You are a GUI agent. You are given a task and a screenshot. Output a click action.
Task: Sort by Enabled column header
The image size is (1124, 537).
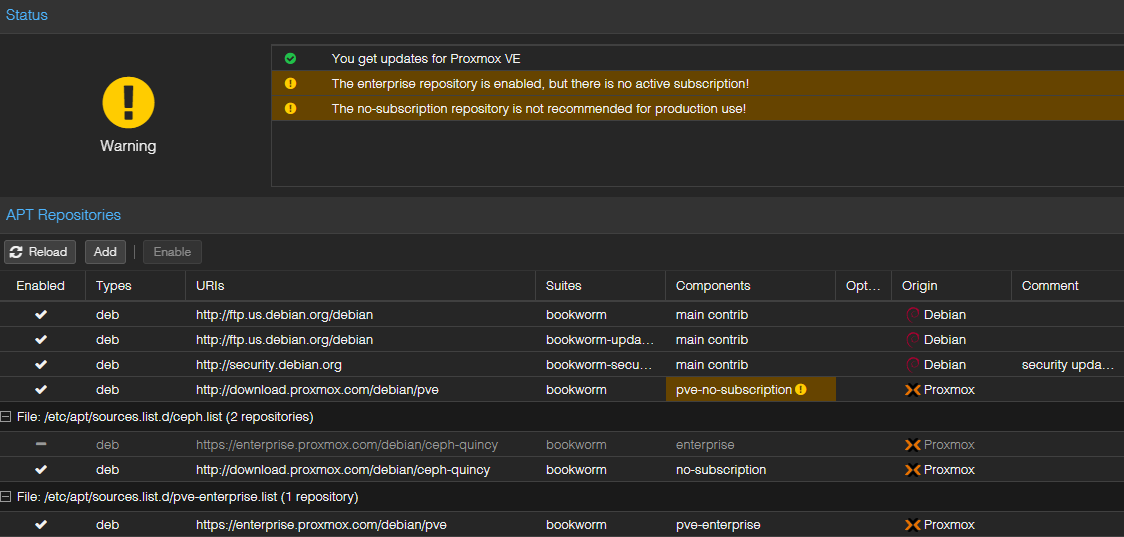pyautogui.click(x=42, y=285)
